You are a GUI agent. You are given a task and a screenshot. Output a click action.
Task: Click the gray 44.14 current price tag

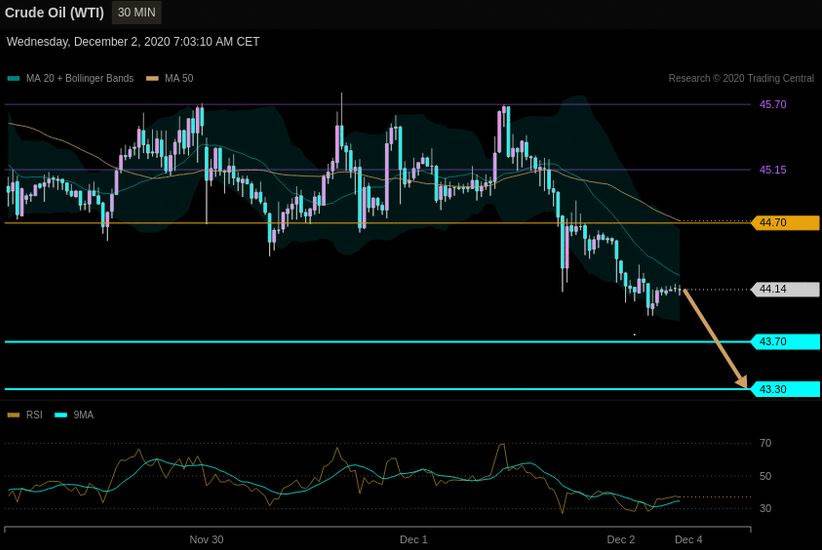pyautogui.click(x=785, y=289)
